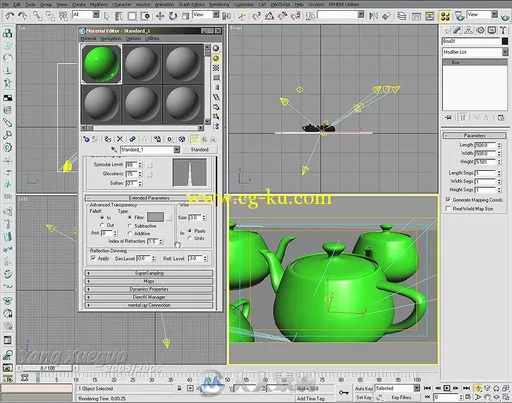
Task: Click the Box01 object color swatch
Action: click(x=505, y=41)
